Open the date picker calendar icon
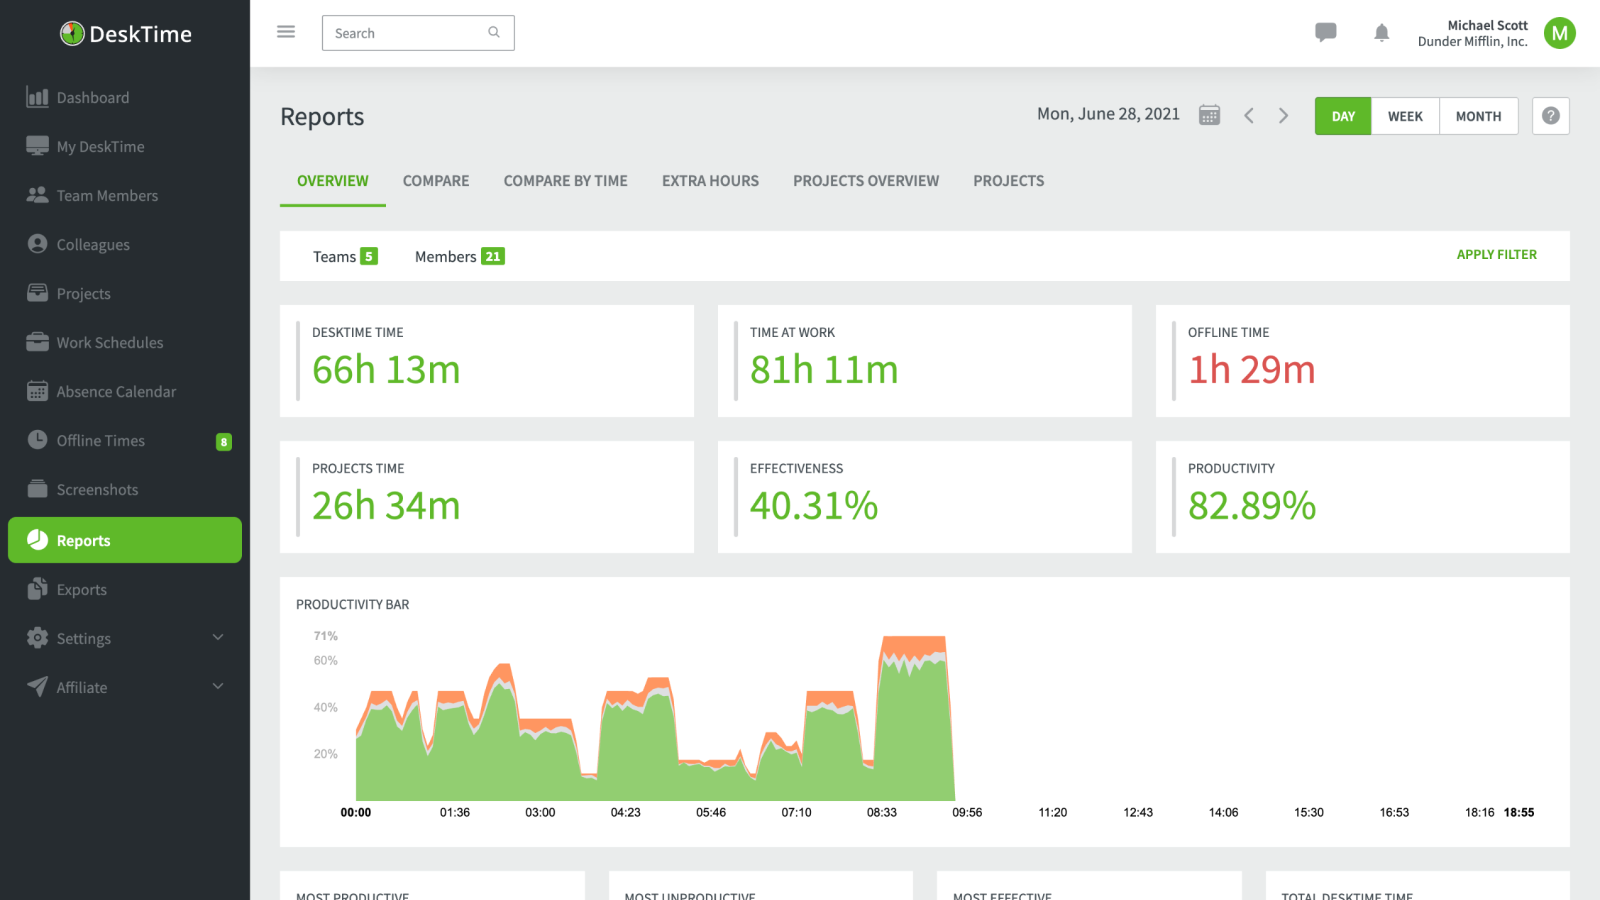Screen dimensions: 1600x900 [1209, 114]
